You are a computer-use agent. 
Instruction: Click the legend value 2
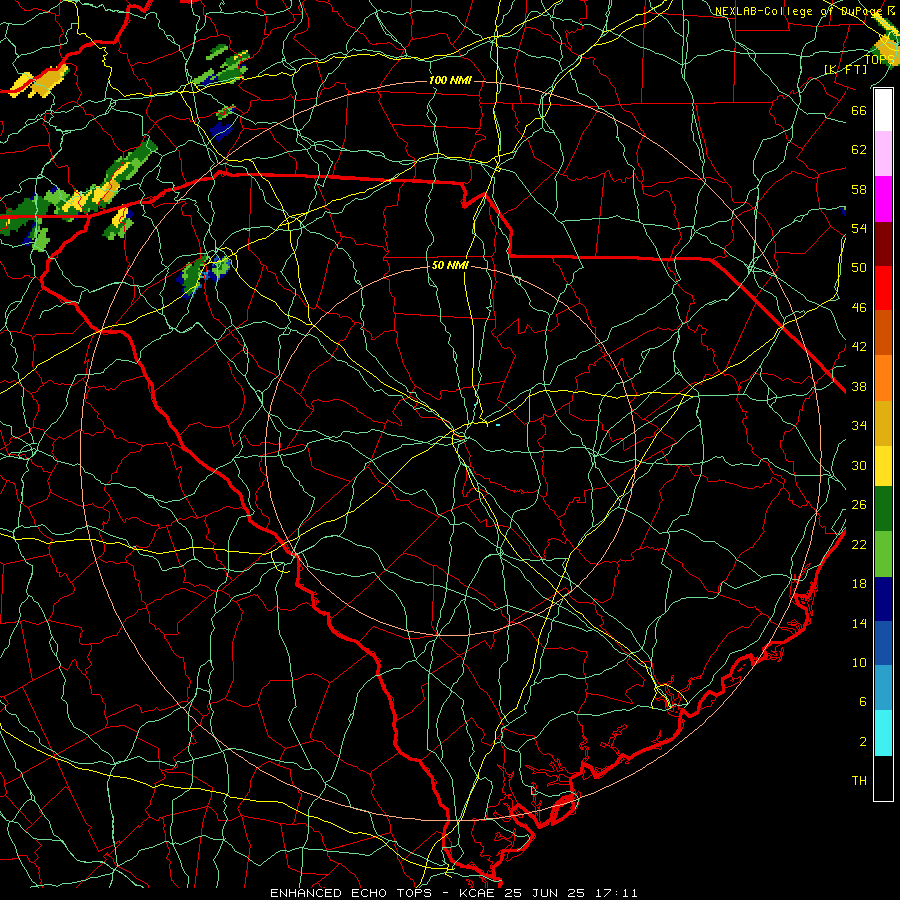click(x=863, y=742)
